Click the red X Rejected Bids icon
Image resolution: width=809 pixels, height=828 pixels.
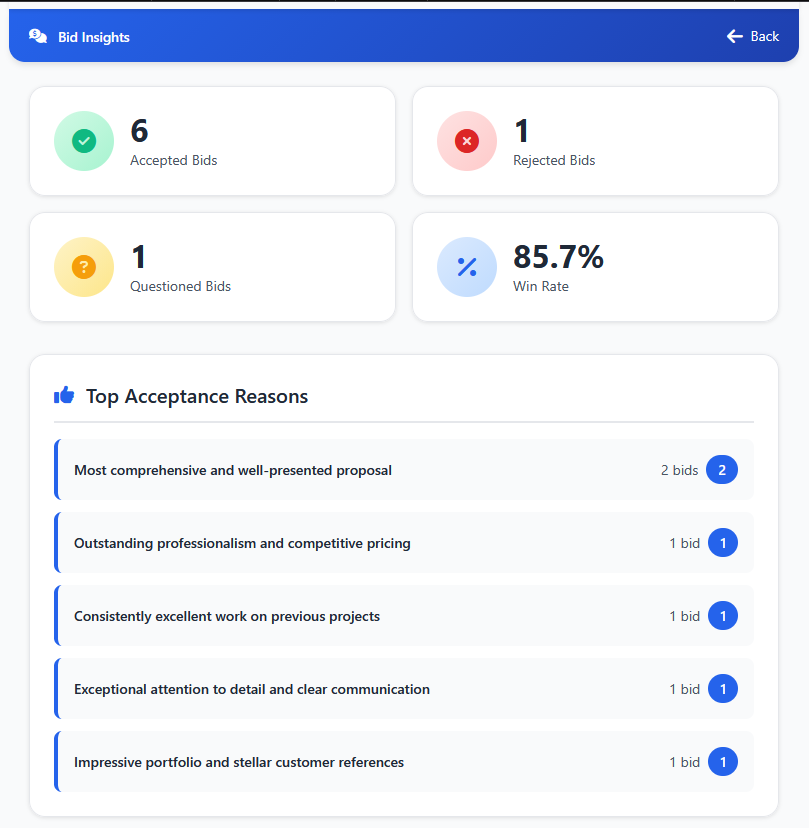[x=466, y=141]
